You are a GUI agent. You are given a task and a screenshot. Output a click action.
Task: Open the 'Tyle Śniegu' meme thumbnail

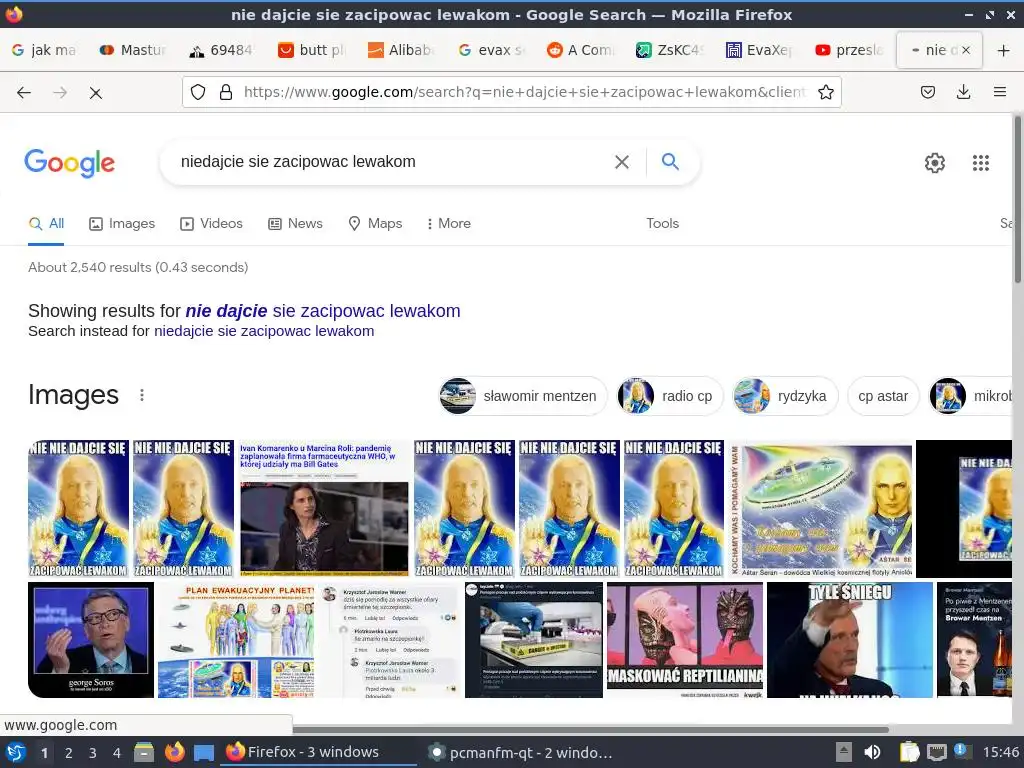click(850, 640)
